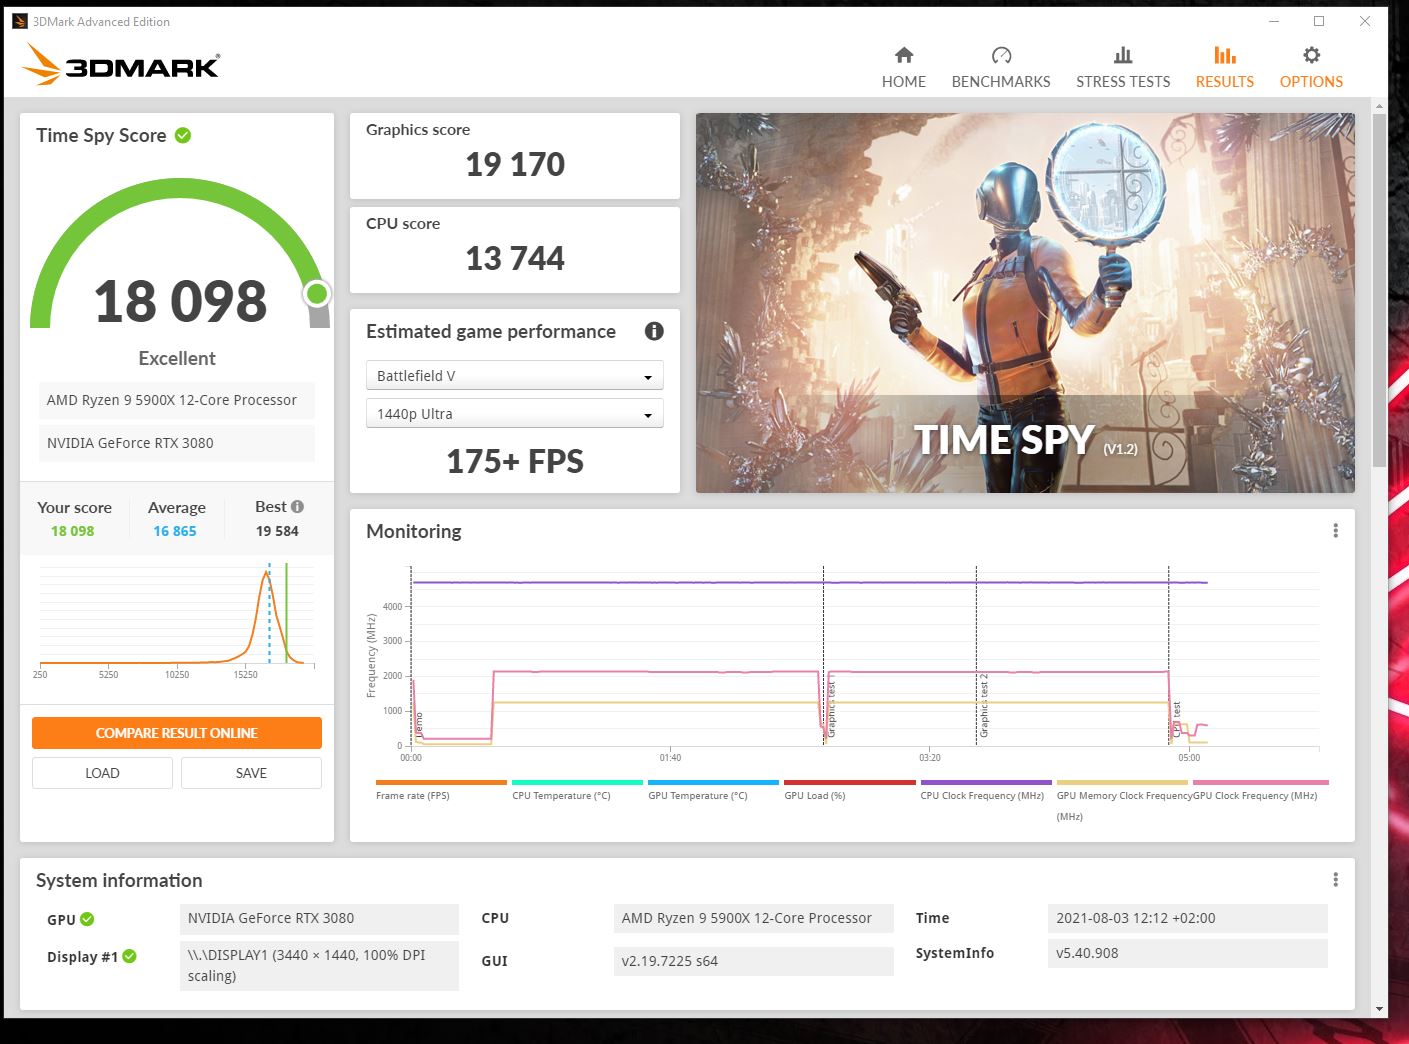Click the CPU field in System information
The image size is (1409, 1044).
(x=753, y=918)
